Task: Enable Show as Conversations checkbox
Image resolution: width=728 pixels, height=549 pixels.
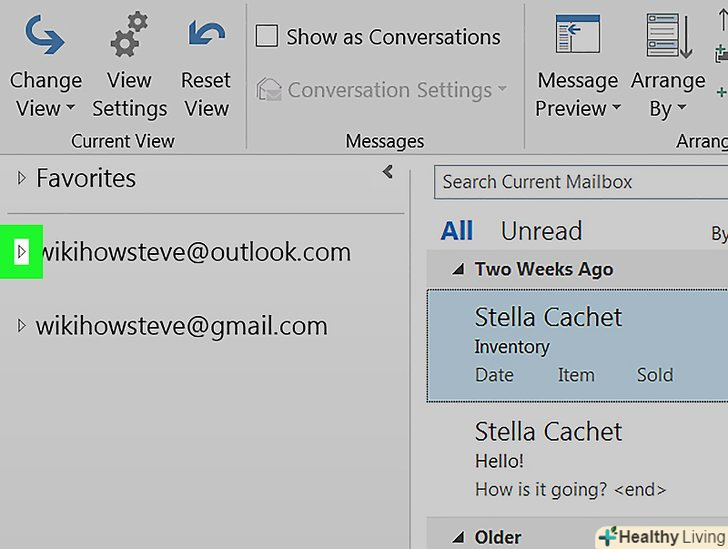Action: (266, 37)
